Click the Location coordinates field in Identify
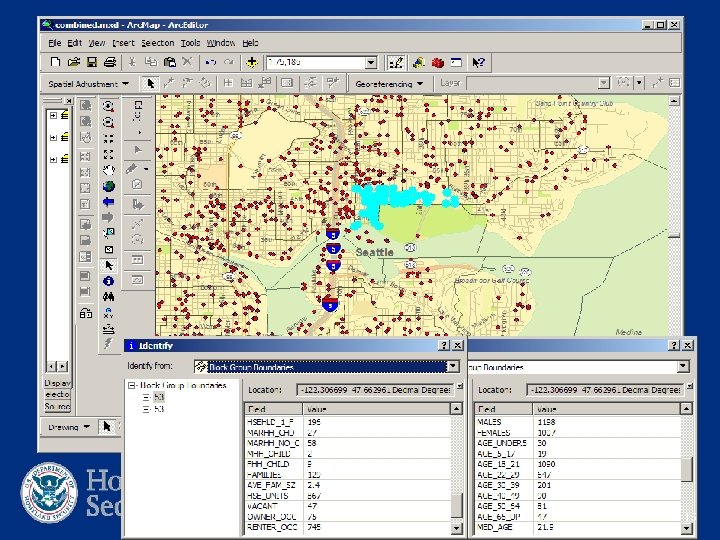Image resolution: width=720 pixels, height=540 pixels. (375, 389)
